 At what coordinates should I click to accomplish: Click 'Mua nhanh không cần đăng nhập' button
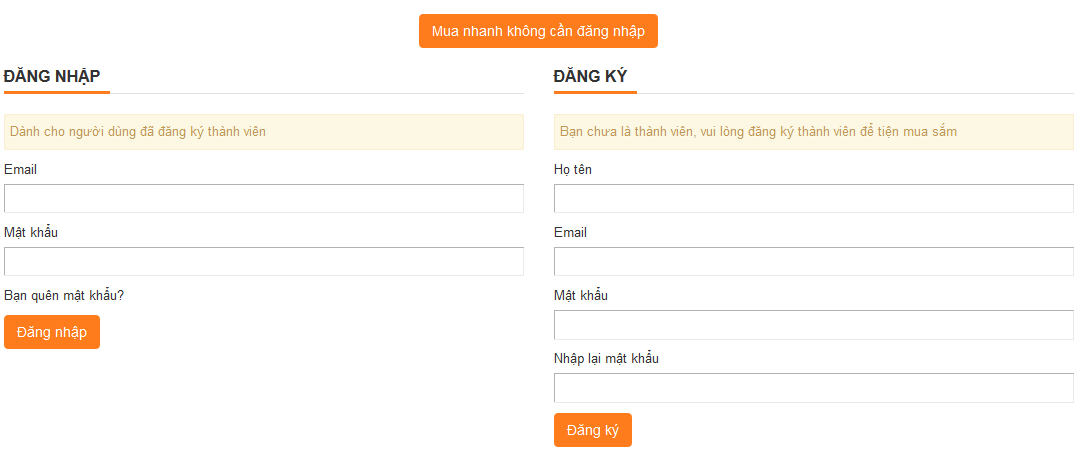(x=538, y=31)
